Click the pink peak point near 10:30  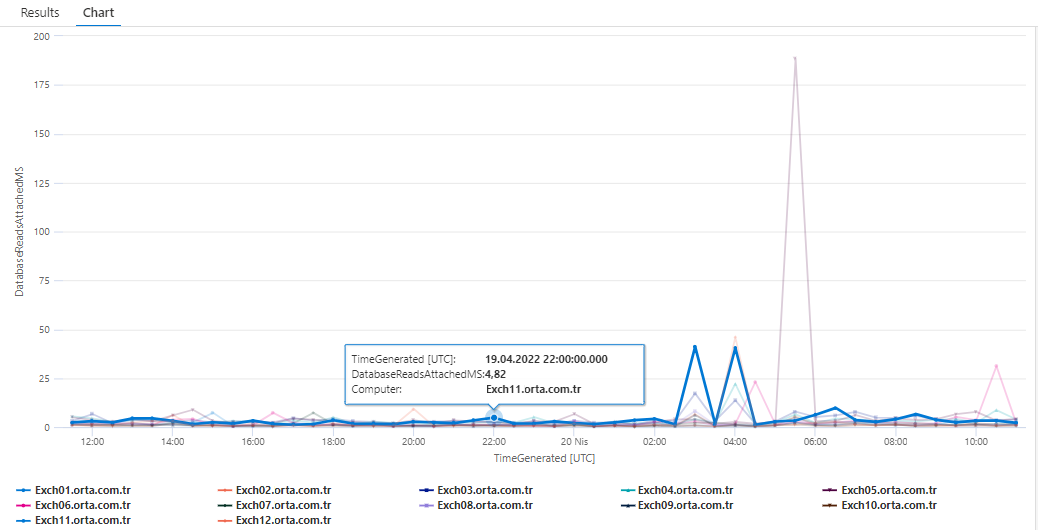[x=996, y=366]
